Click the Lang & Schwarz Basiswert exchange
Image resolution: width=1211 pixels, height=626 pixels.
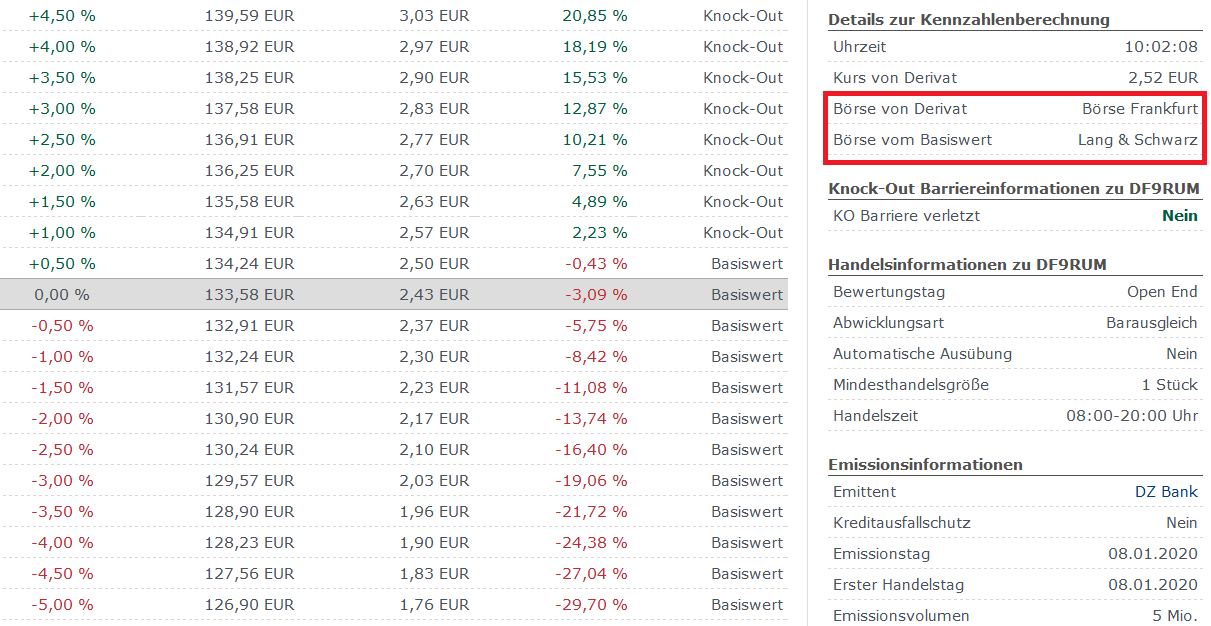coord(1137,140)
